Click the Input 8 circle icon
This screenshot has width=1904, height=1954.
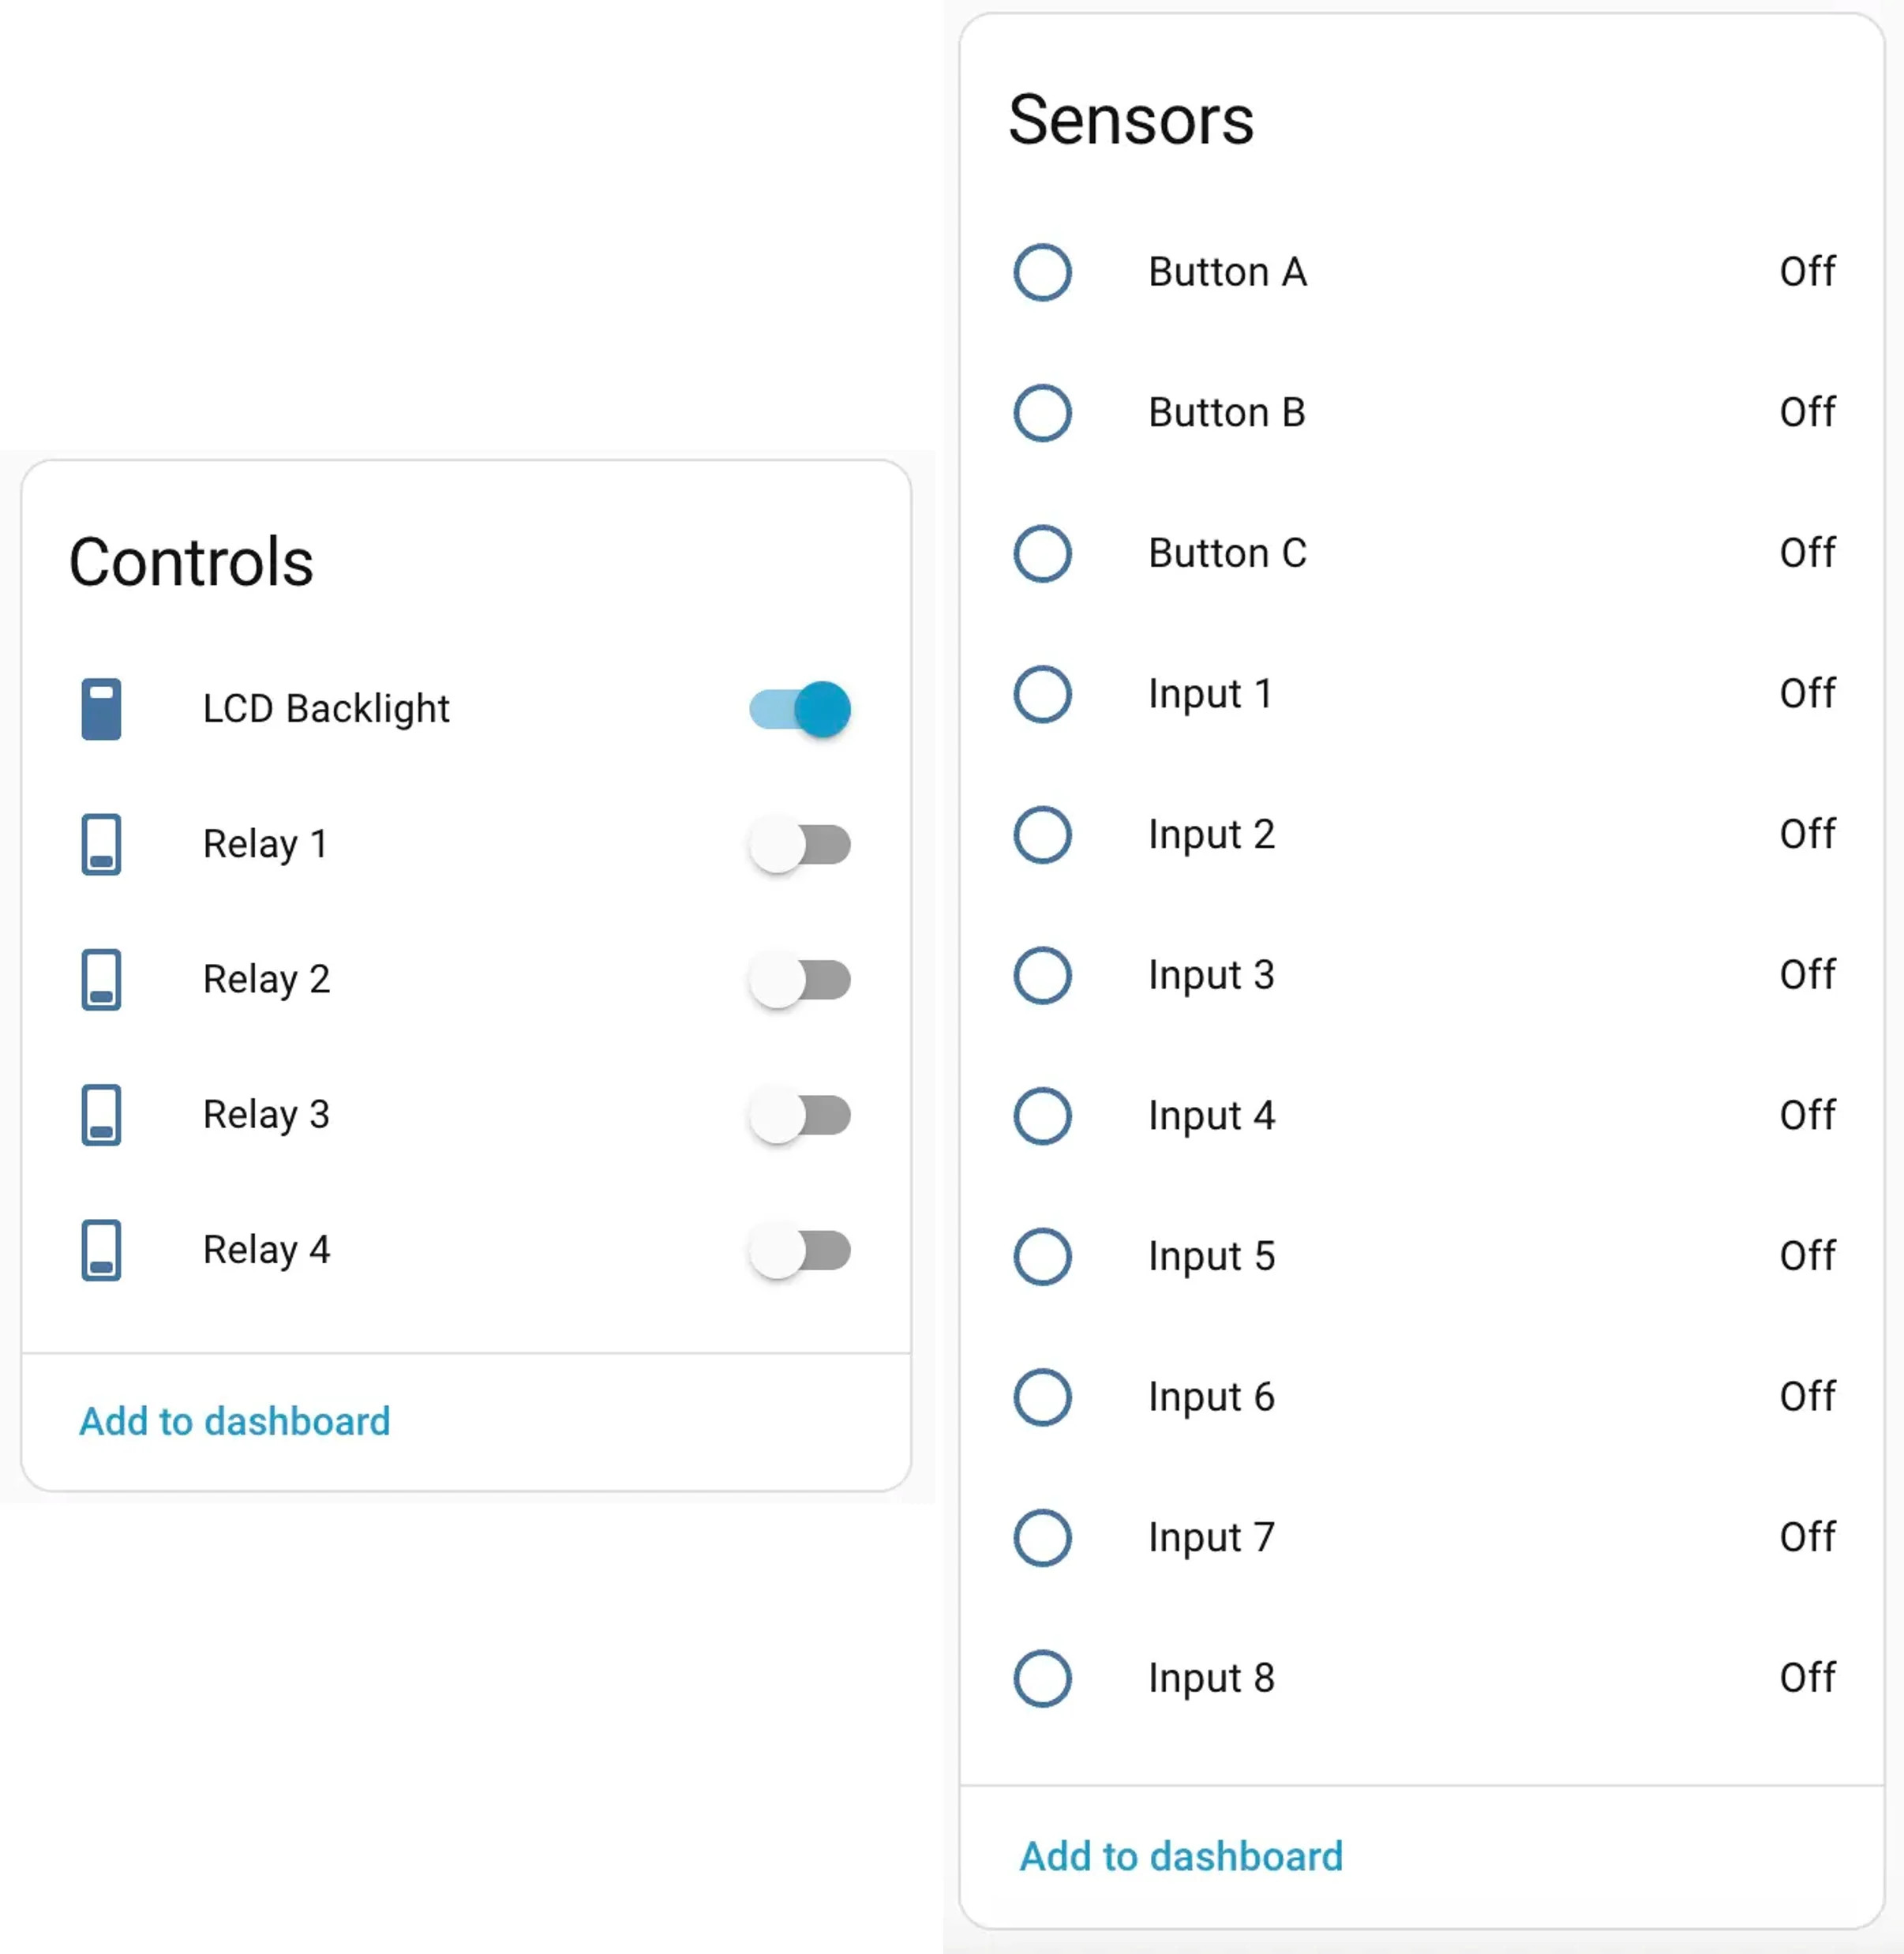coord(1042,1678)
